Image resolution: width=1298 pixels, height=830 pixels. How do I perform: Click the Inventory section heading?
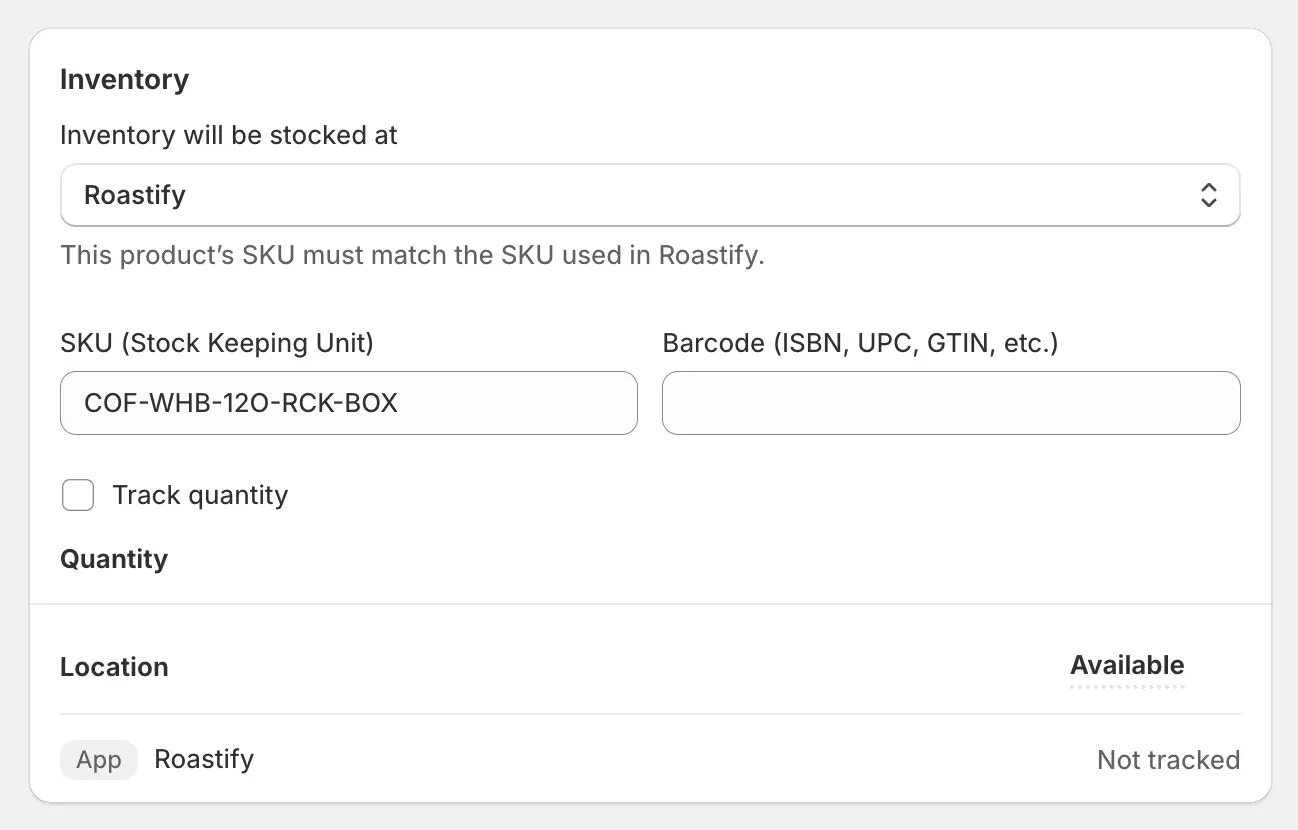point(124,79)
